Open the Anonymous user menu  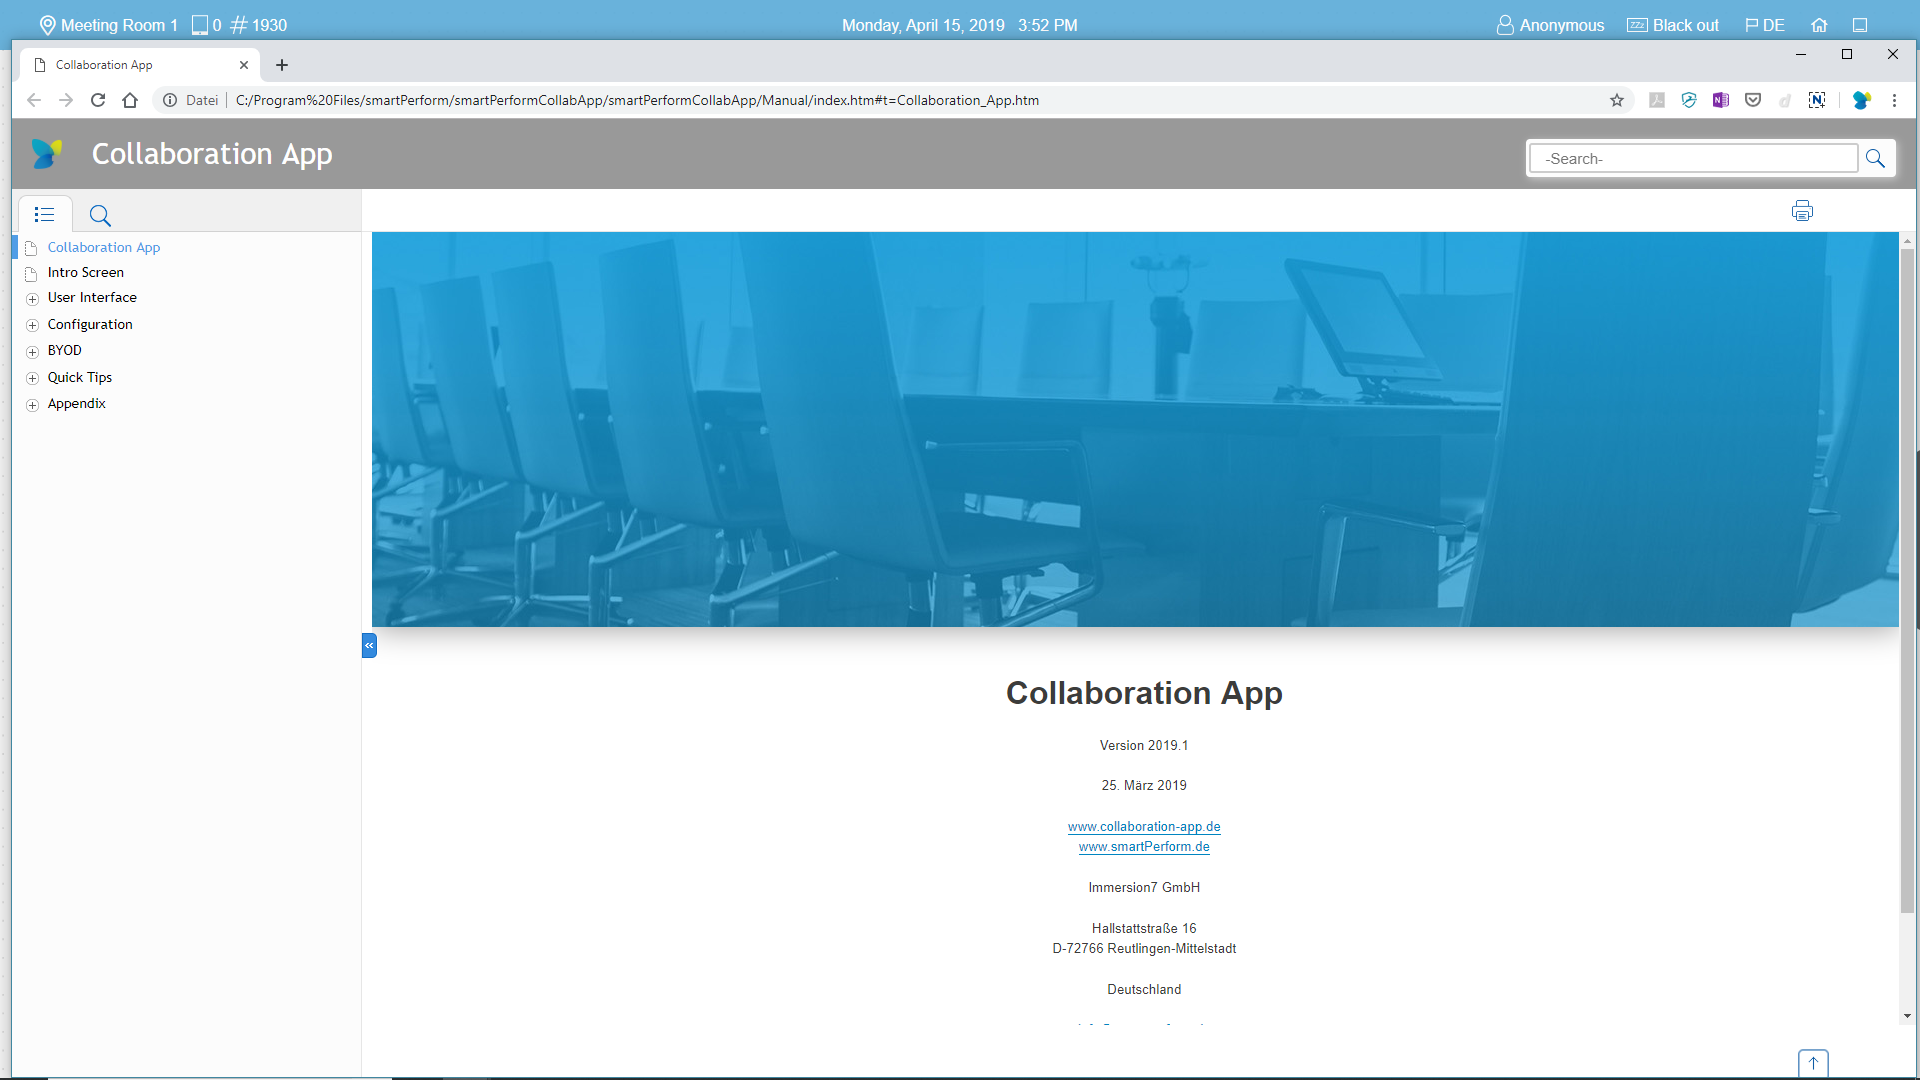coord(1550,25)
